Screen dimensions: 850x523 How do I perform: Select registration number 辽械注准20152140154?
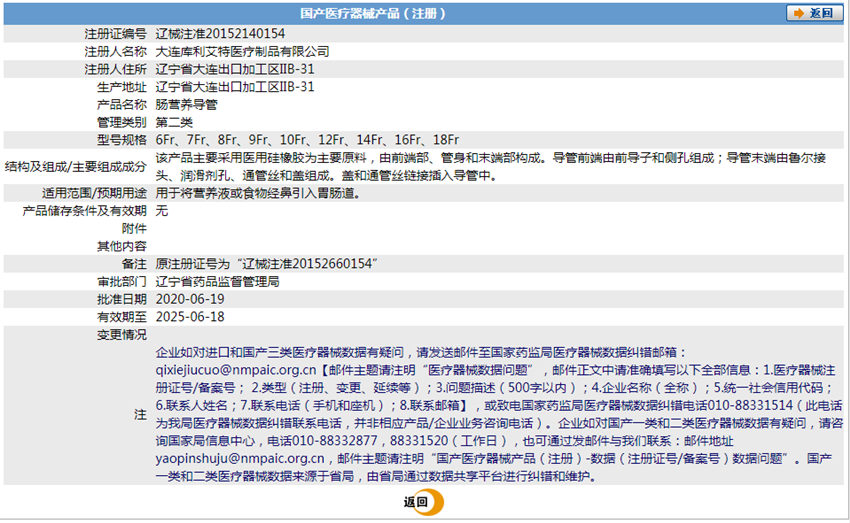(x=220, y=34)
